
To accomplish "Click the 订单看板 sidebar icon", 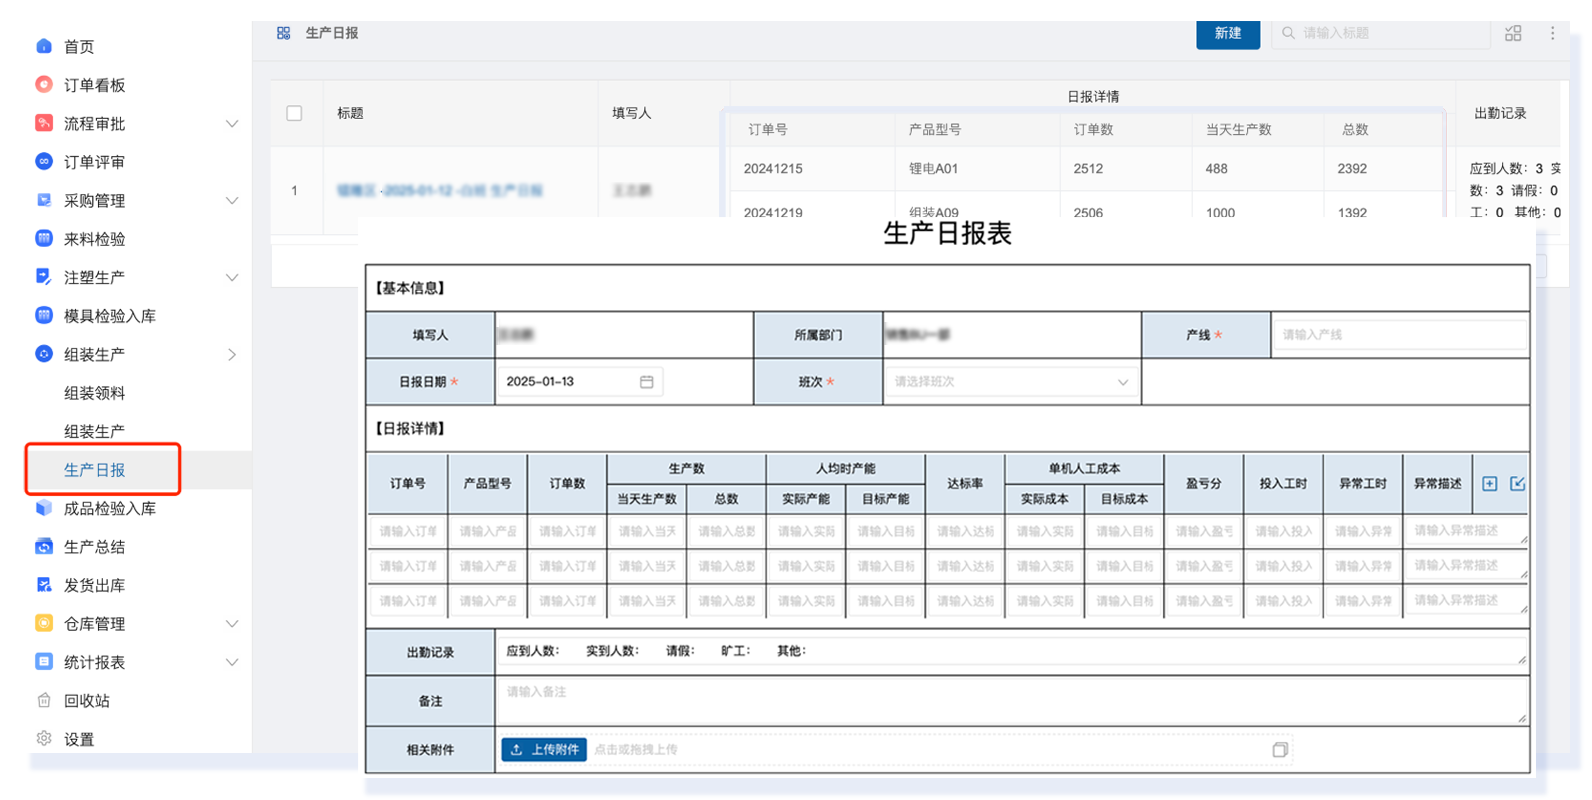I will [44, 85].
